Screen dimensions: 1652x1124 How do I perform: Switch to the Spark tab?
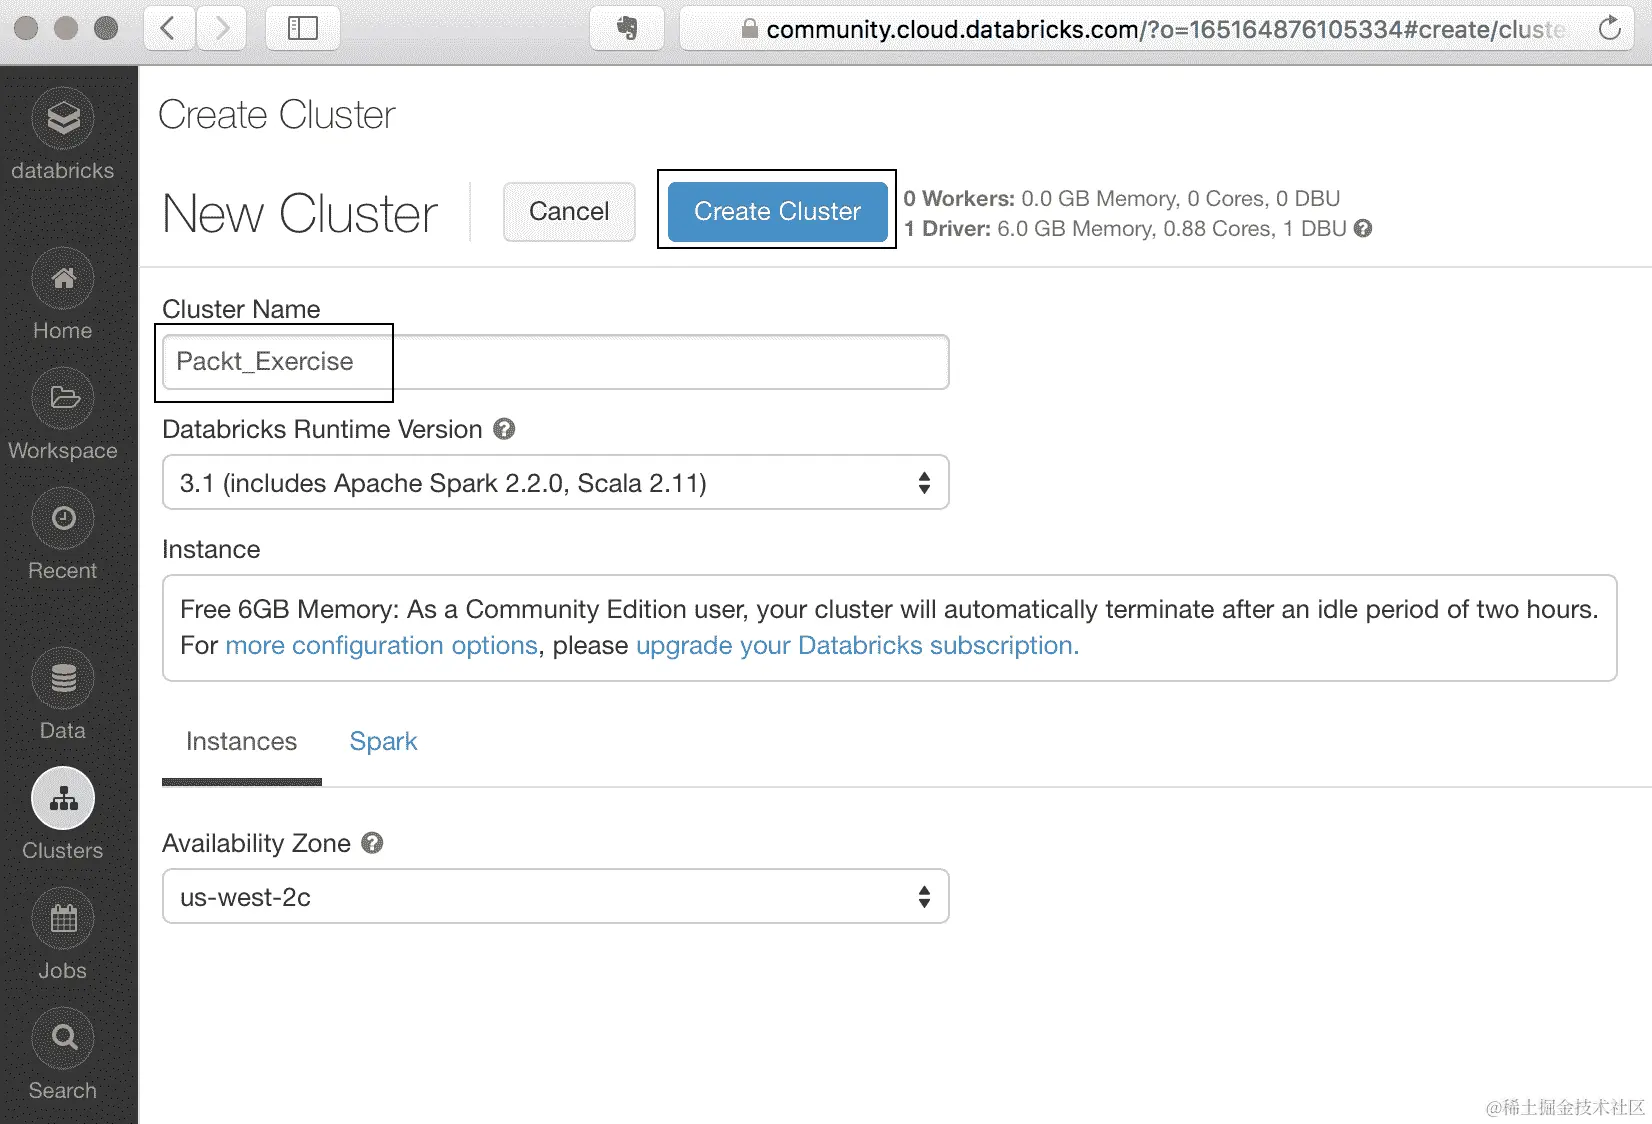[383, 741]
